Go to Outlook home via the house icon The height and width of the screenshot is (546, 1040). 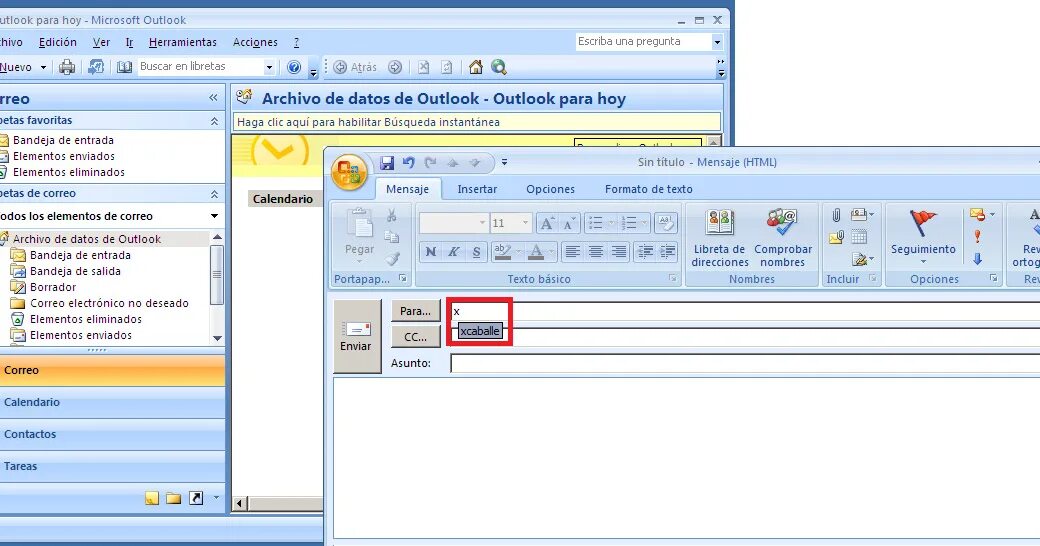pos(476,67)
